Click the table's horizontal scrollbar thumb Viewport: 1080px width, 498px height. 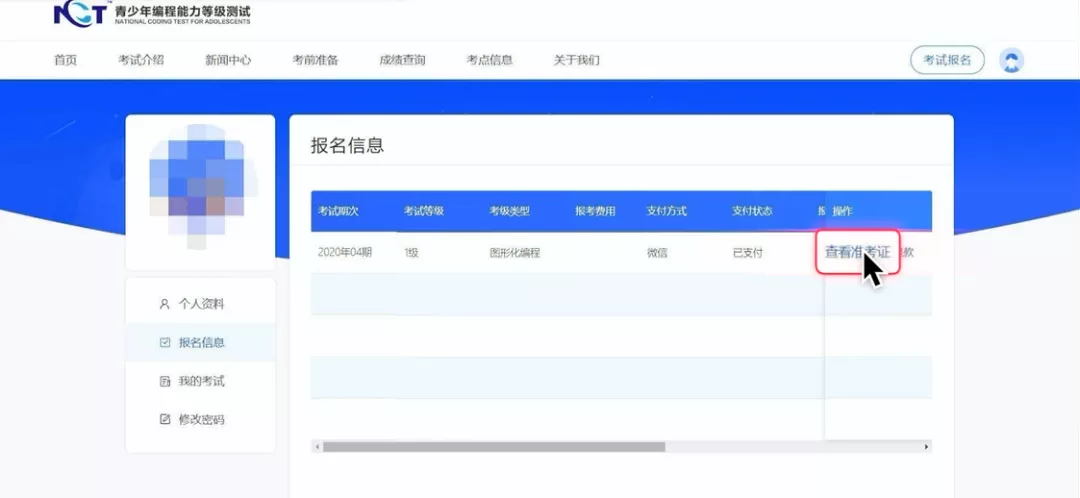(494, 447)
